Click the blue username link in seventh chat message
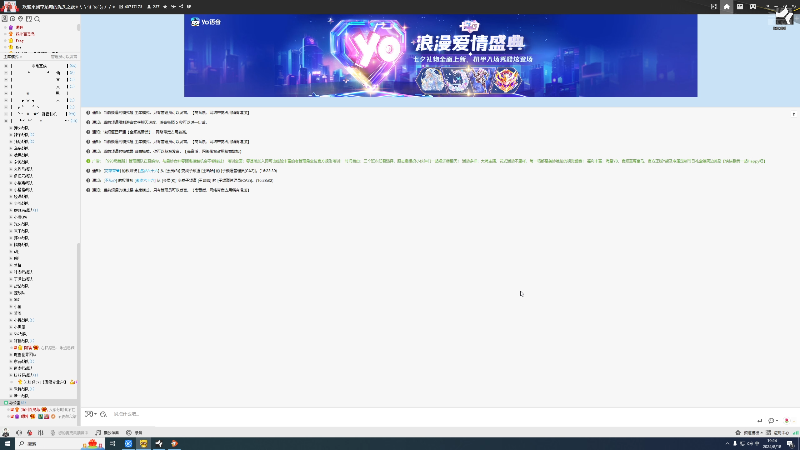800x450 pixels. tap(111, 171)
